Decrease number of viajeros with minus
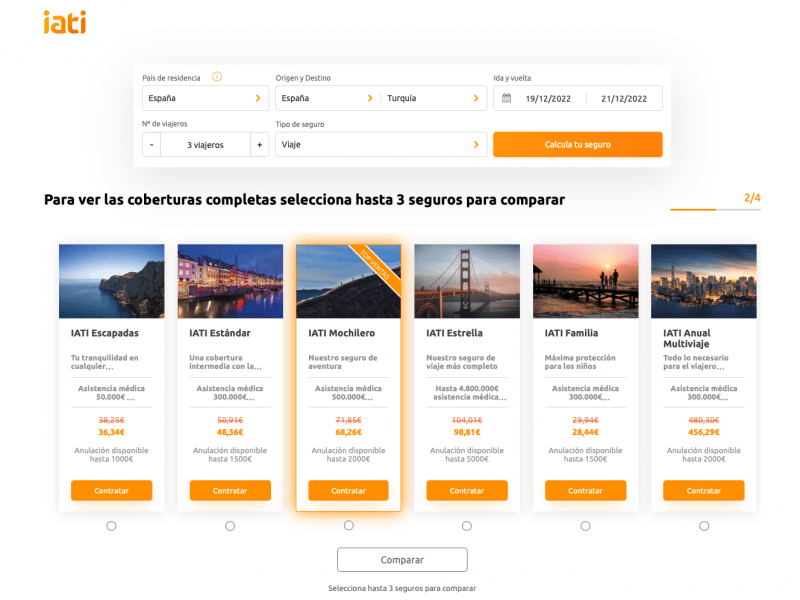The image size is (800, 600). [152, 145]
